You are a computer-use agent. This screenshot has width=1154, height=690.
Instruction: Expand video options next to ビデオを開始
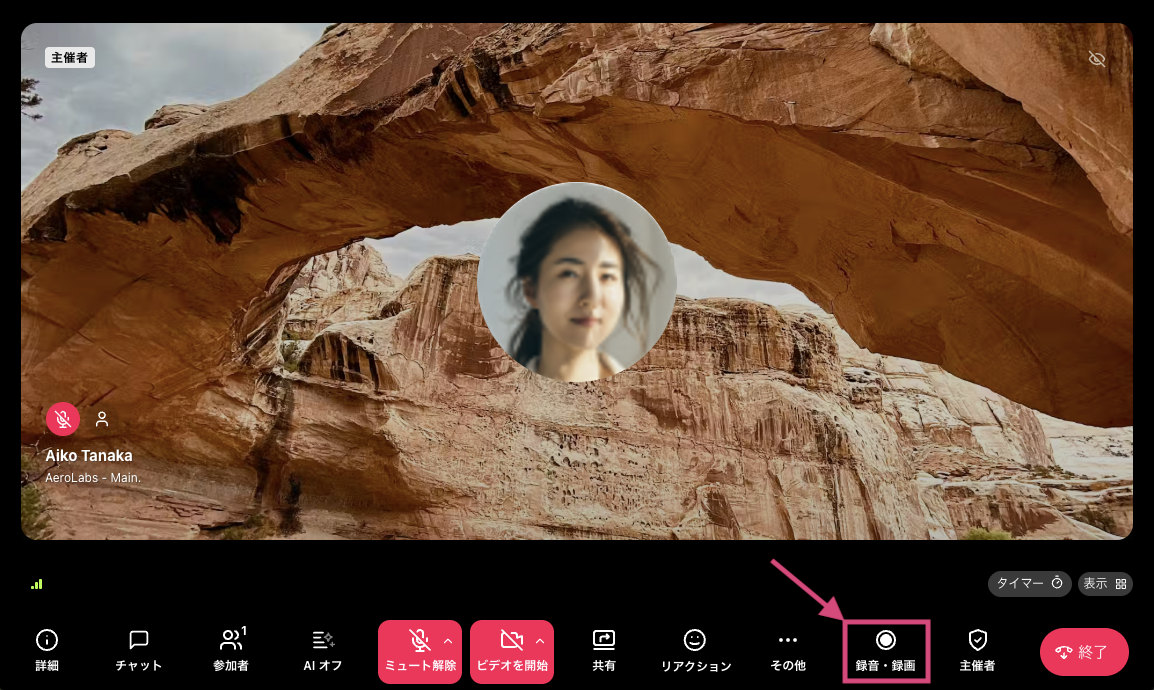tap(540, 640)
